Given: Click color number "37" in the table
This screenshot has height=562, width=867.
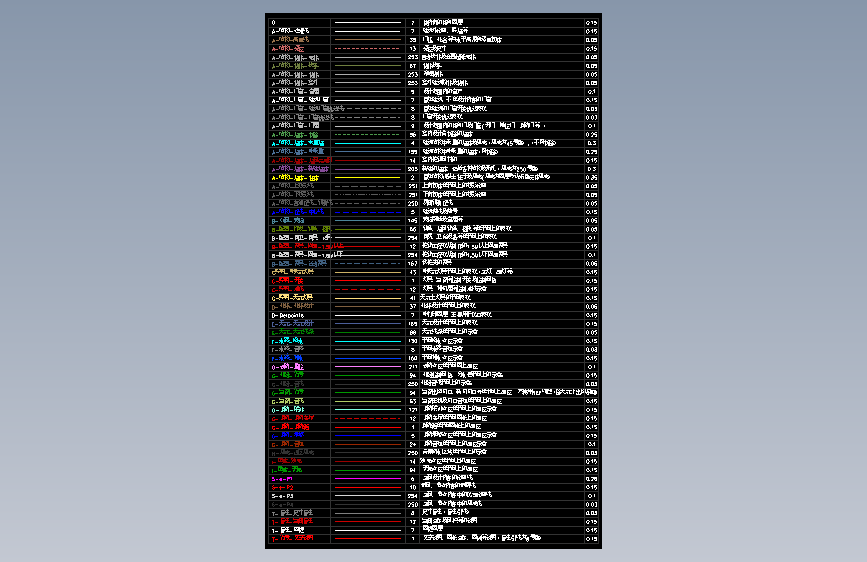Looking at the screenshot, I should (x=412, y=306).
